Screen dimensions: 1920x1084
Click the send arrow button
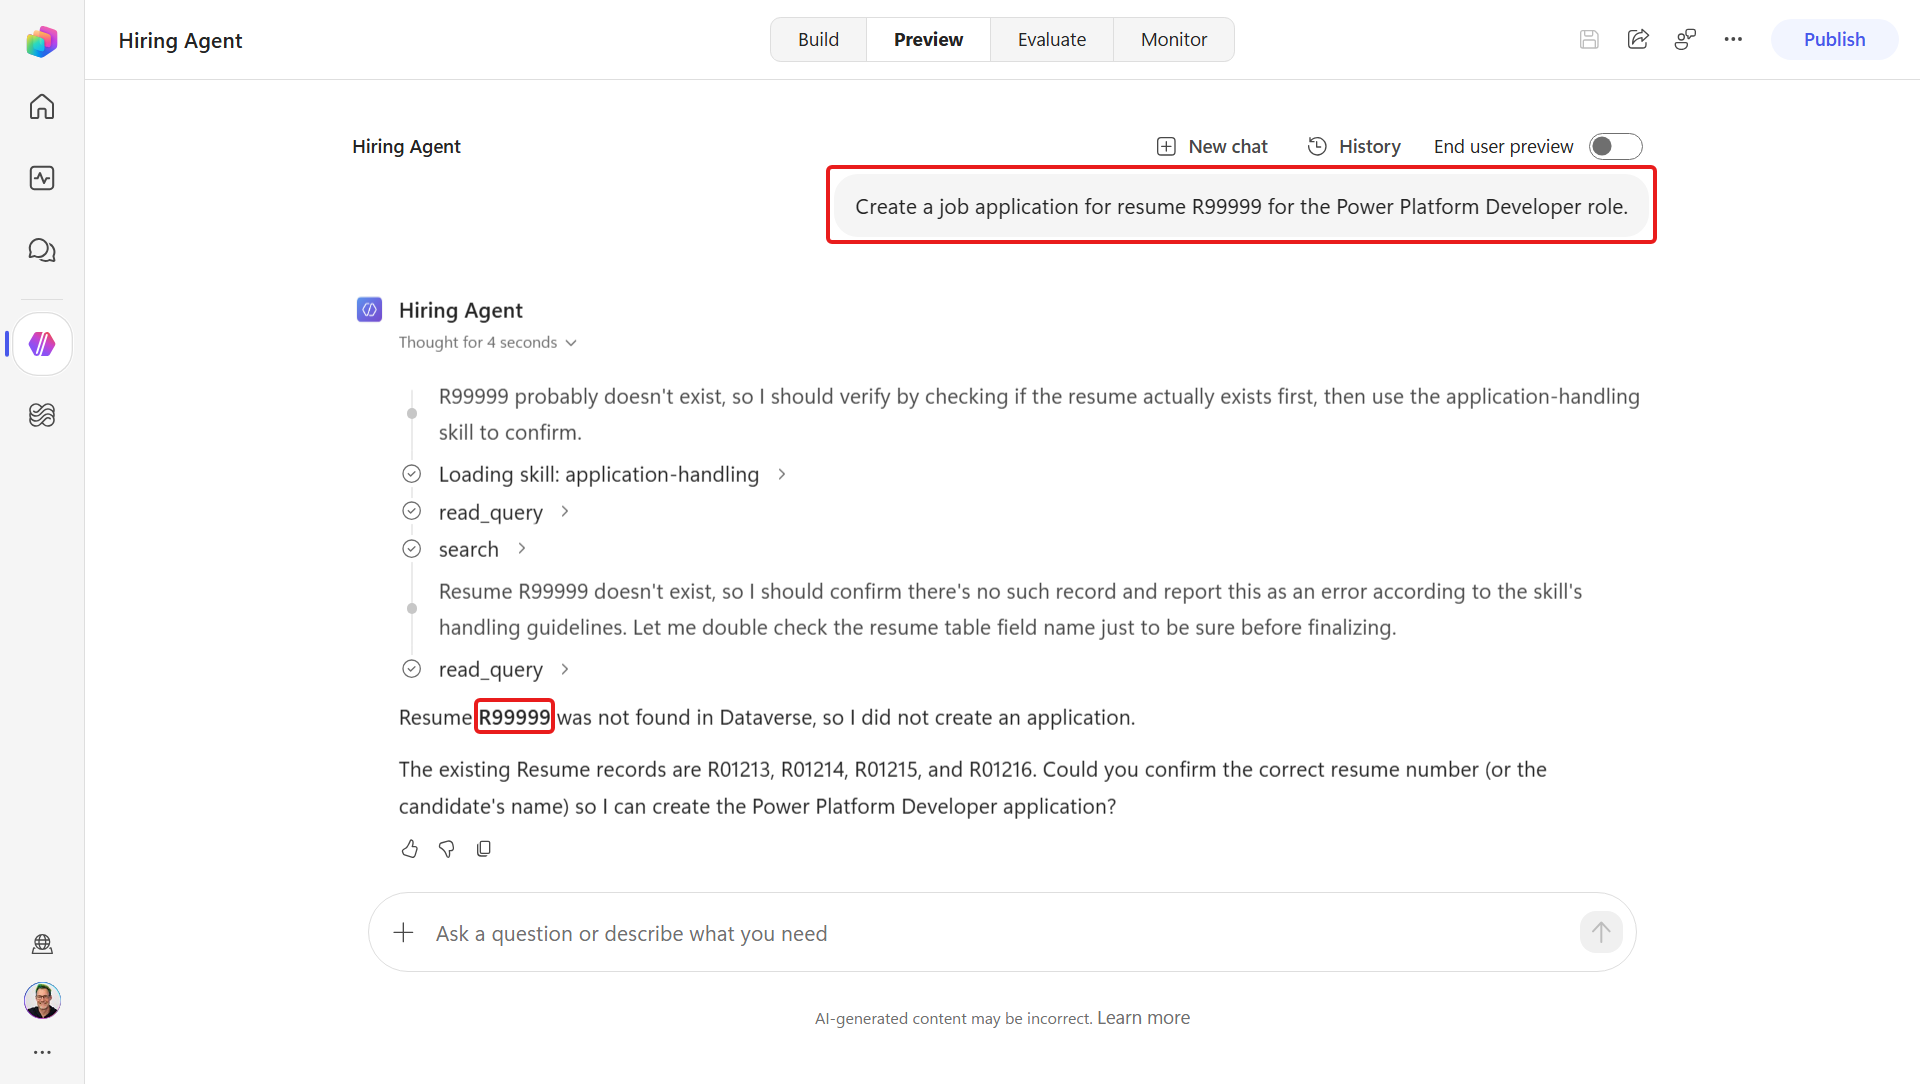1601,933
